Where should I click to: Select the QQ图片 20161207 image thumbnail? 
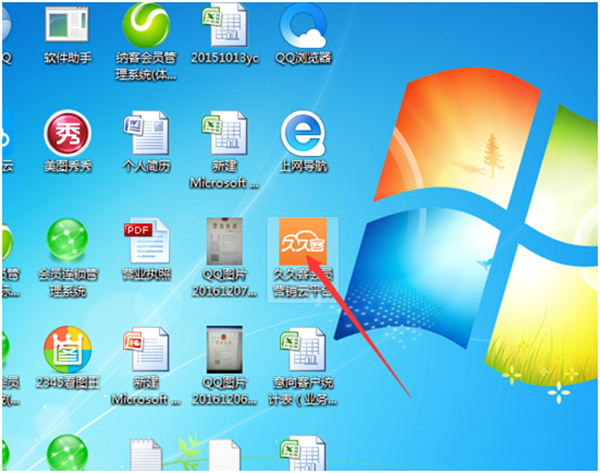225,243
